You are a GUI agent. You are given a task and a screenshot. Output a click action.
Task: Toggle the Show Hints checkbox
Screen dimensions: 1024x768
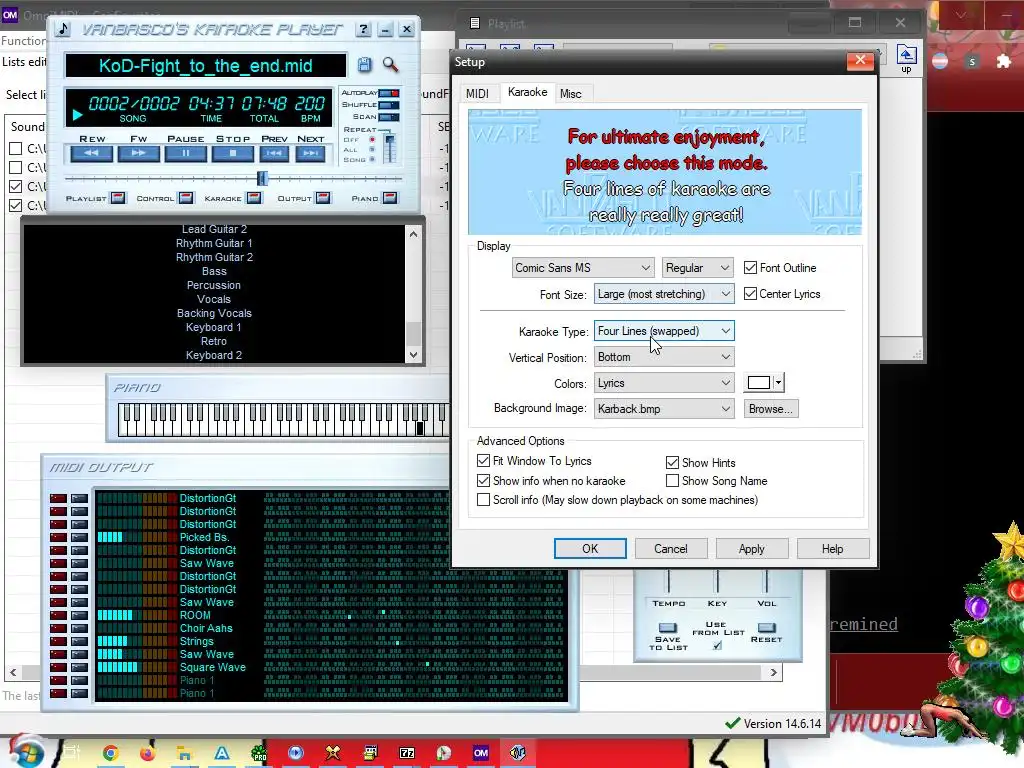point(672,462)
